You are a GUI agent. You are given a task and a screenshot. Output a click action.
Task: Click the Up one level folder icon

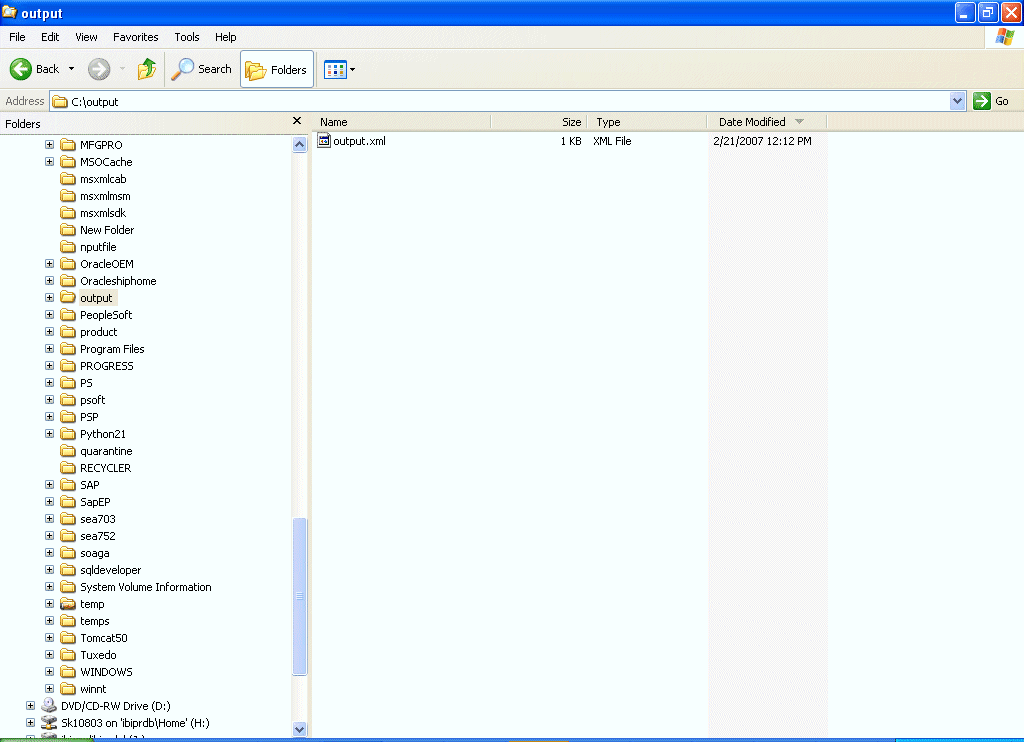coord(145,69)
